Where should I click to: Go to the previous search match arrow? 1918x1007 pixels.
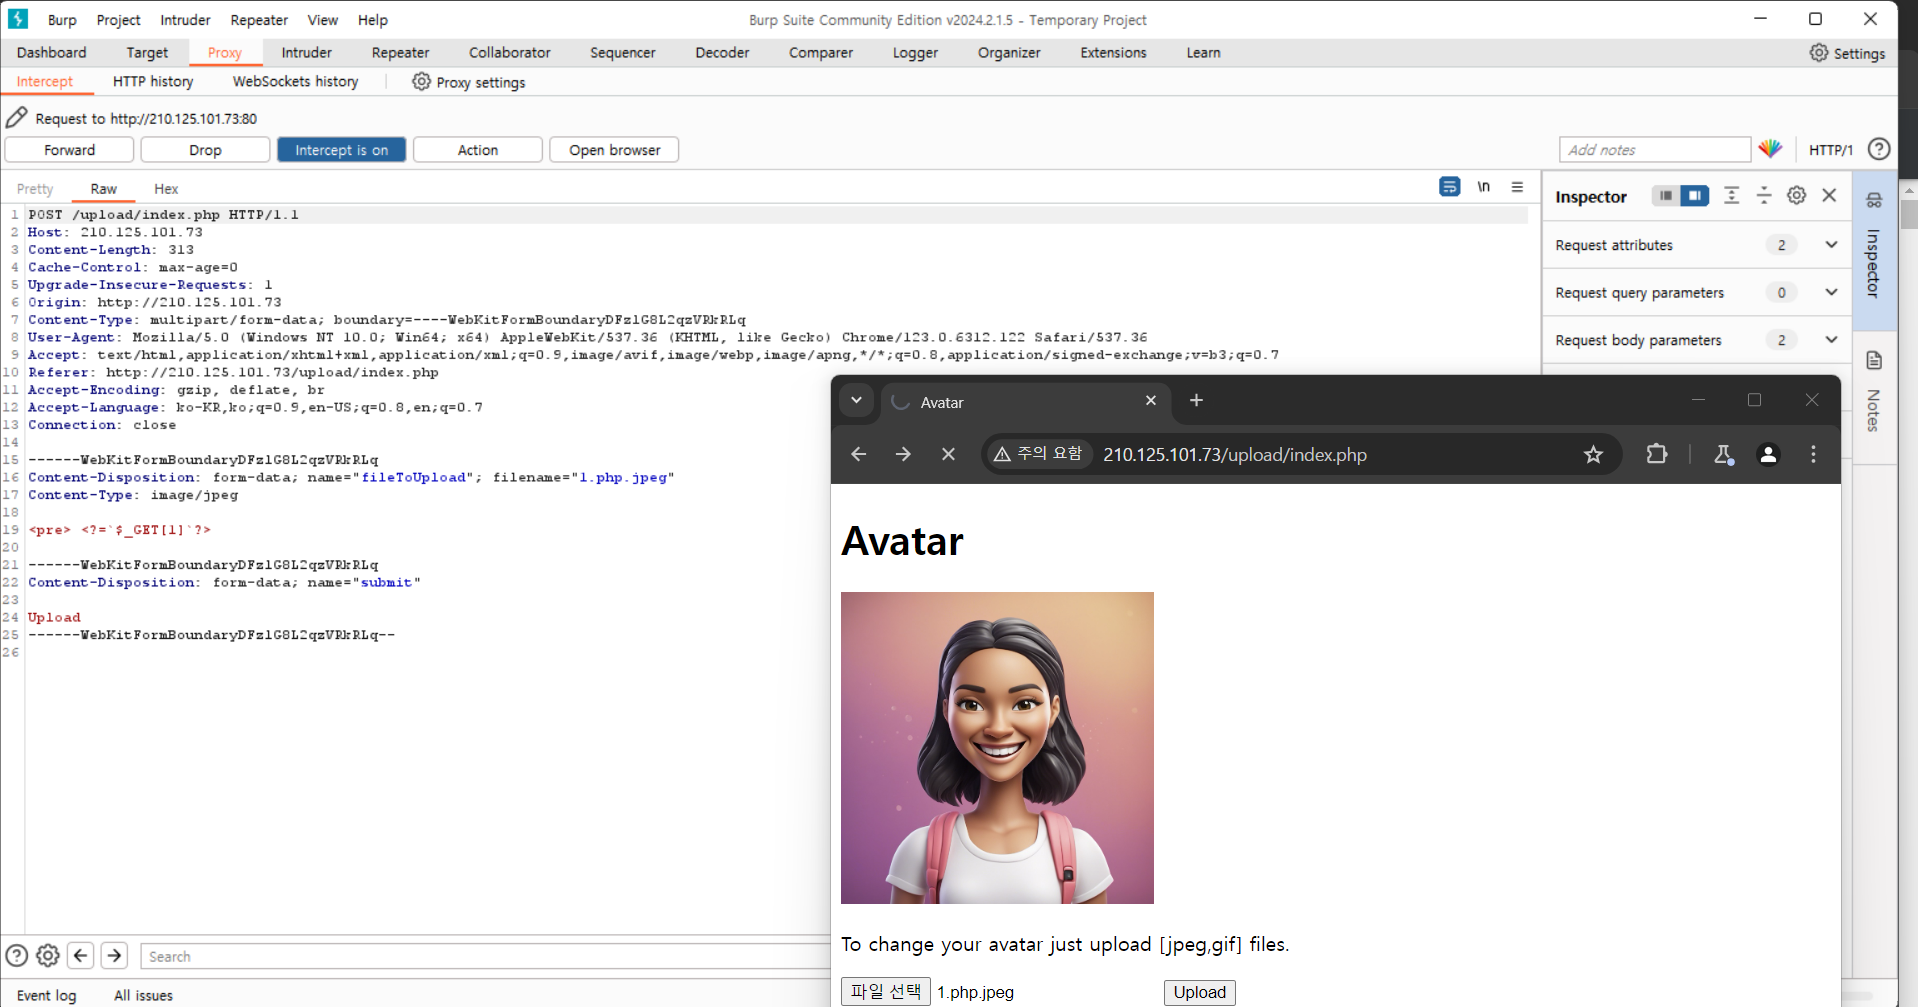coord(81,956)
